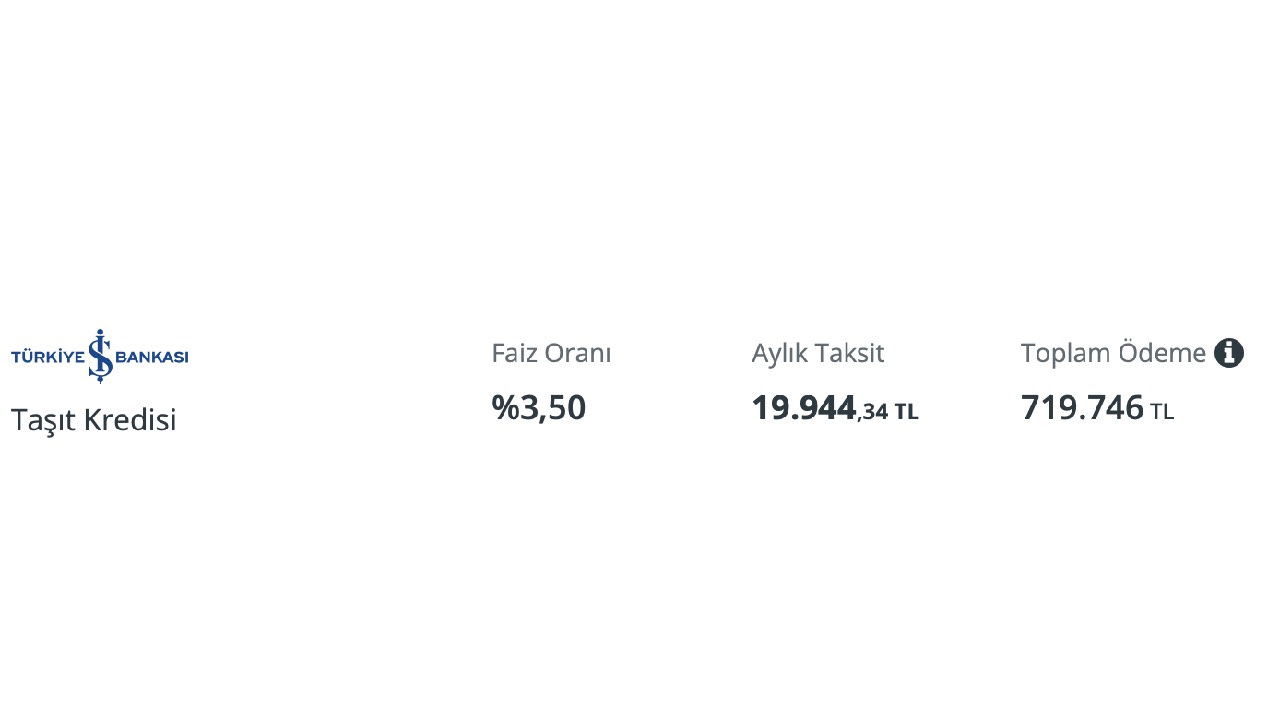Click the ,34 TL kuruş portion
Viewport: 1280px width, 720px height.
tap(888, 411)
